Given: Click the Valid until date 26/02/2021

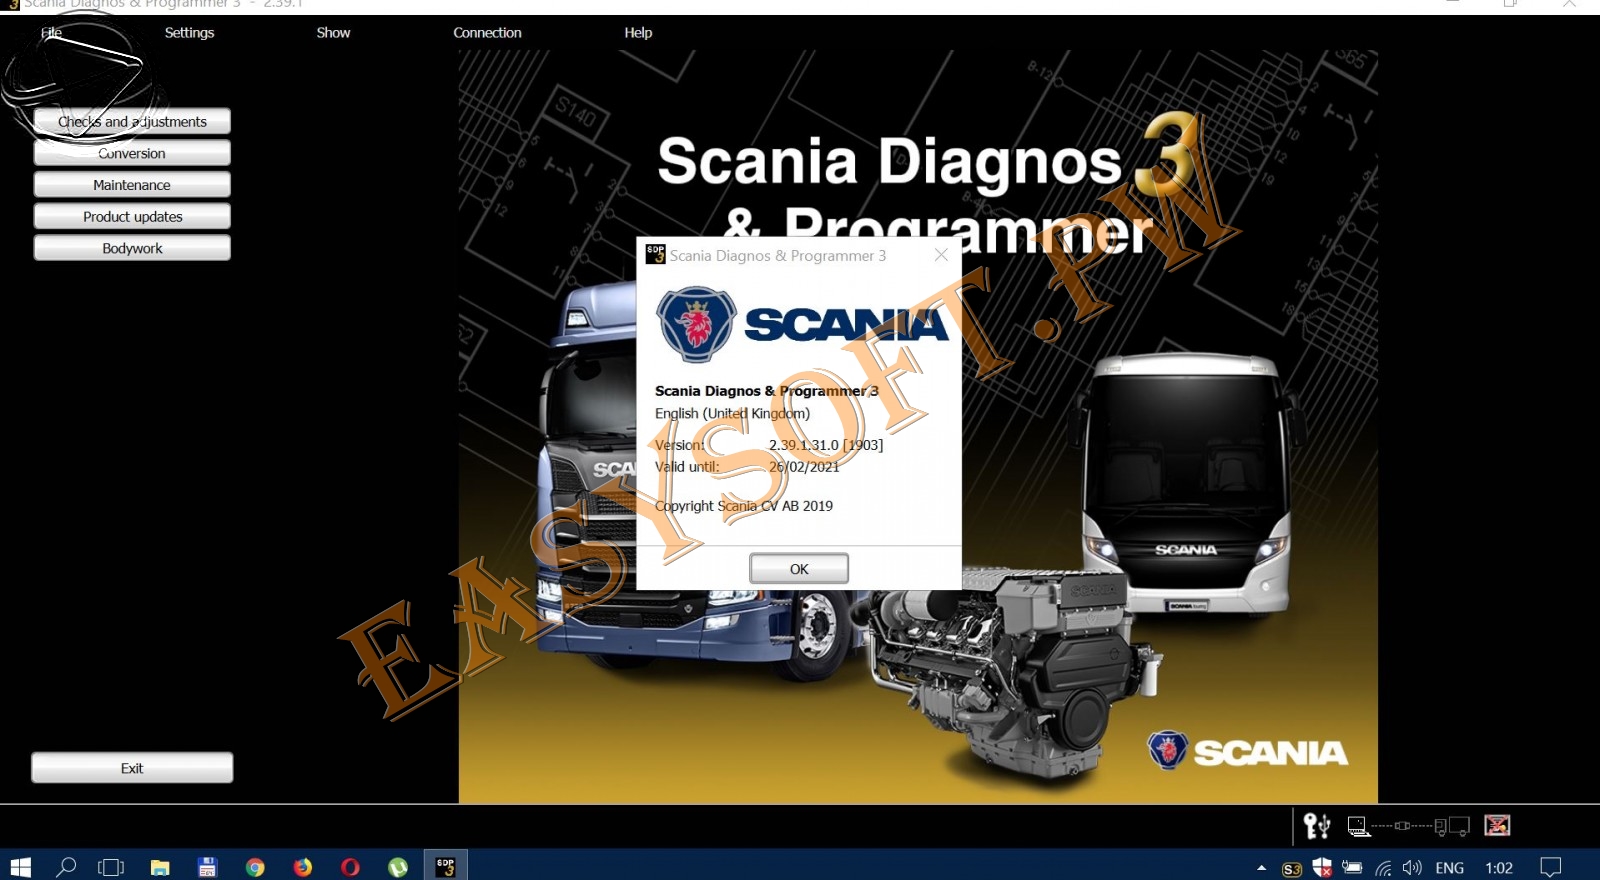Looking at the screenshot, I should tap(804, 467).
